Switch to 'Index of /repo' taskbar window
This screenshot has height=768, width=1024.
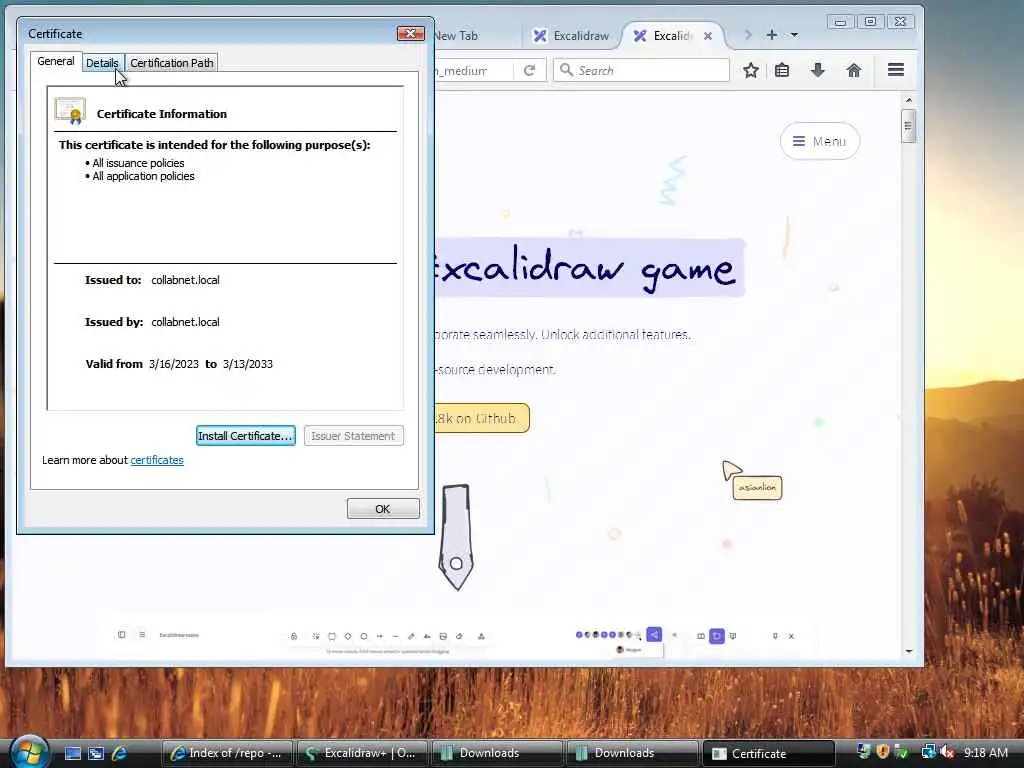(x=228, y=753)
